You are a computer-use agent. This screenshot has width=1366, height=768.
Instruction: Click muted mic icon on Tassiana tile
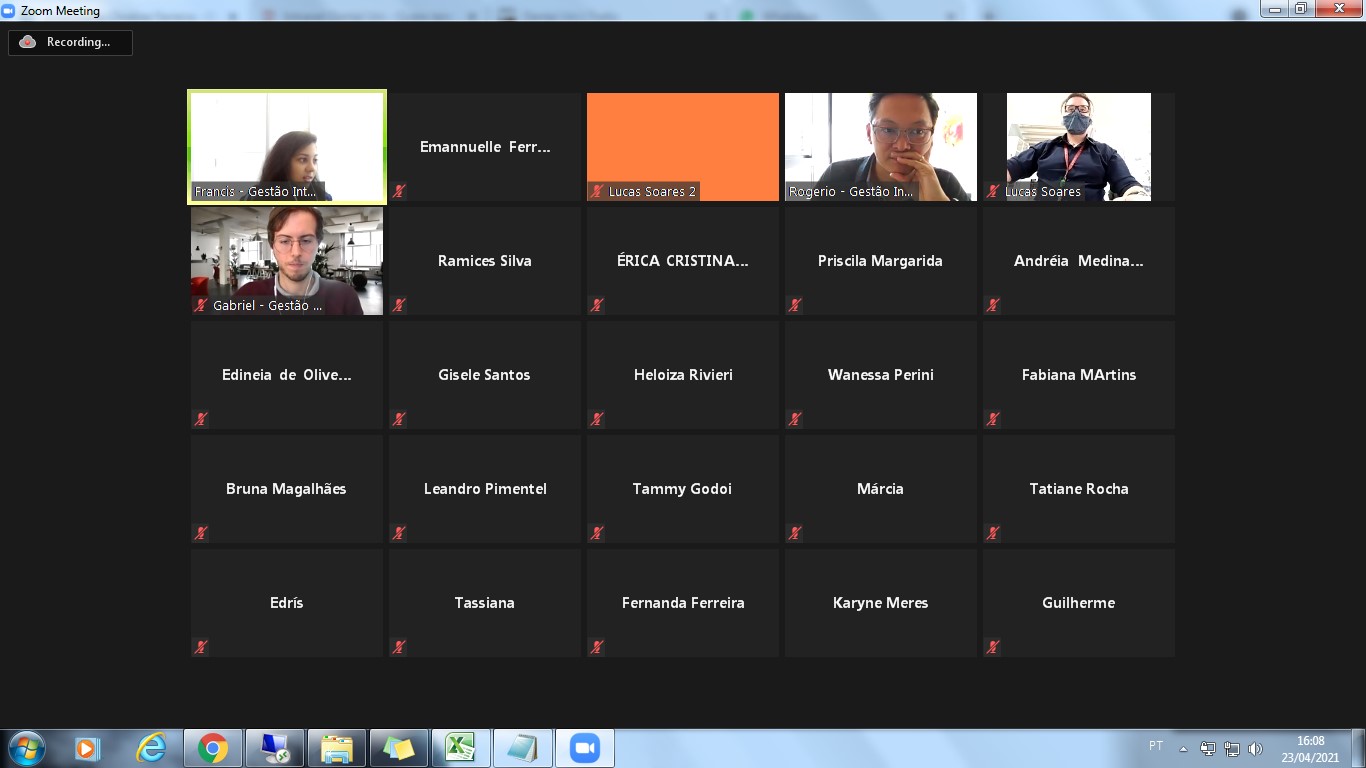399,647
